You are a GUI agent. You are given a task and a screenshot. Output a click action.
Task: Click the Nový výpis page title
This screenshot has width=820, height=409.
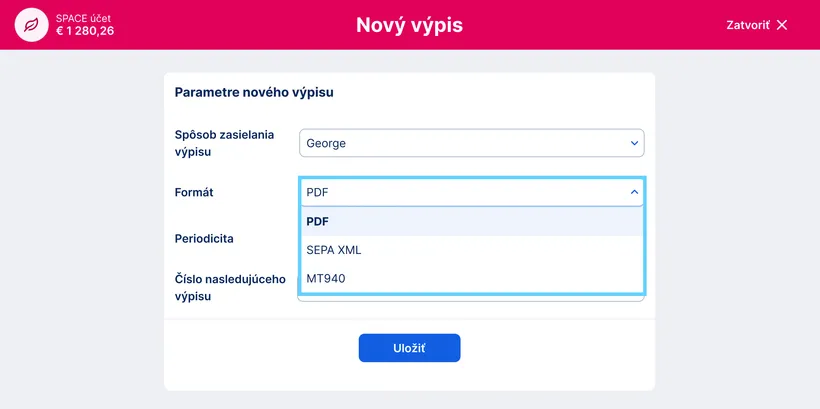409,25
